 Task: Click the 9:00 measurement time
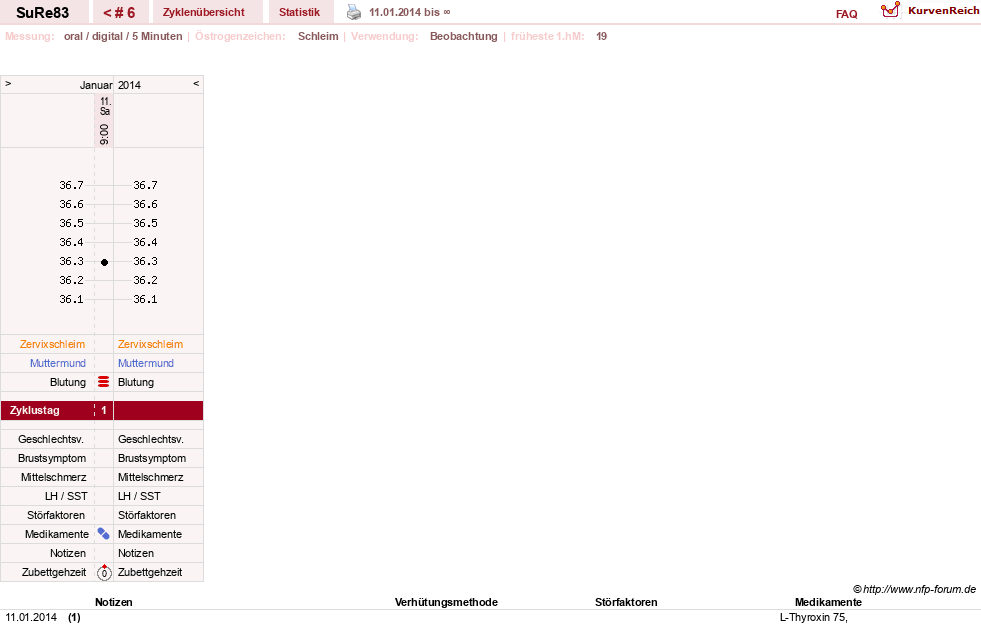tap(104, 134)
